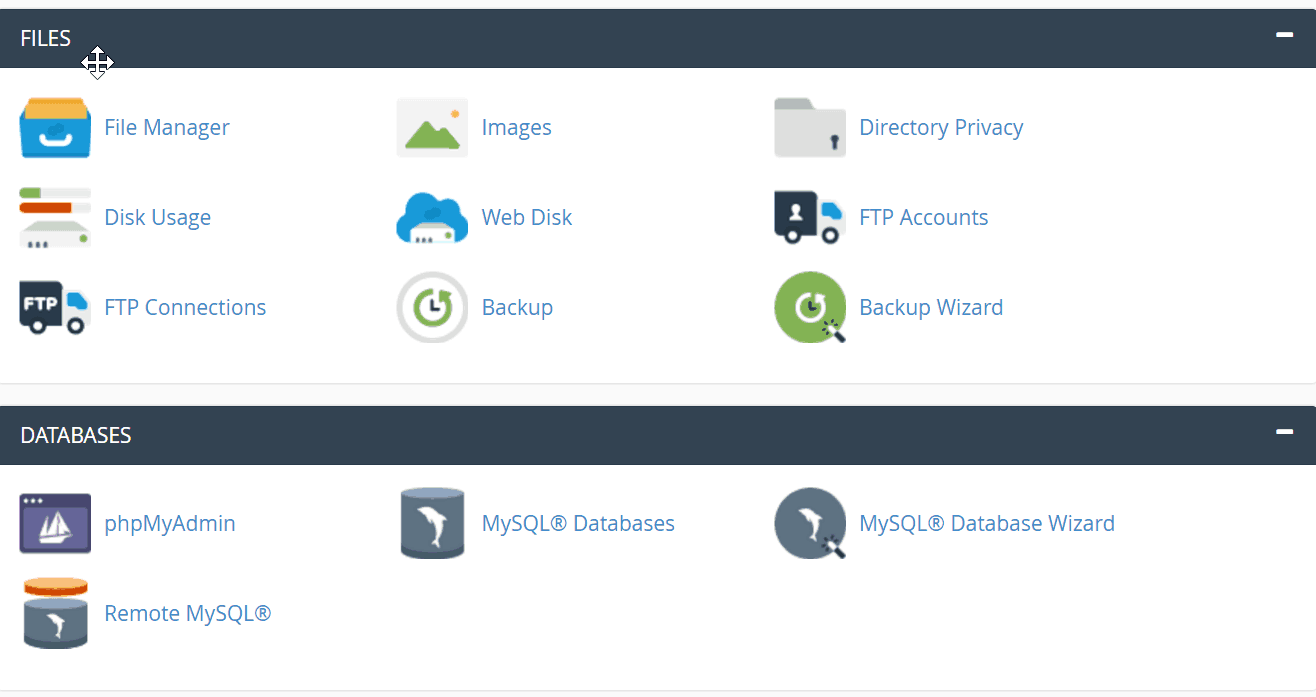Click the Backup clock icon
Image resolution: width=1316 pixels, height=697 pixels.
click(x=432, y=307)
